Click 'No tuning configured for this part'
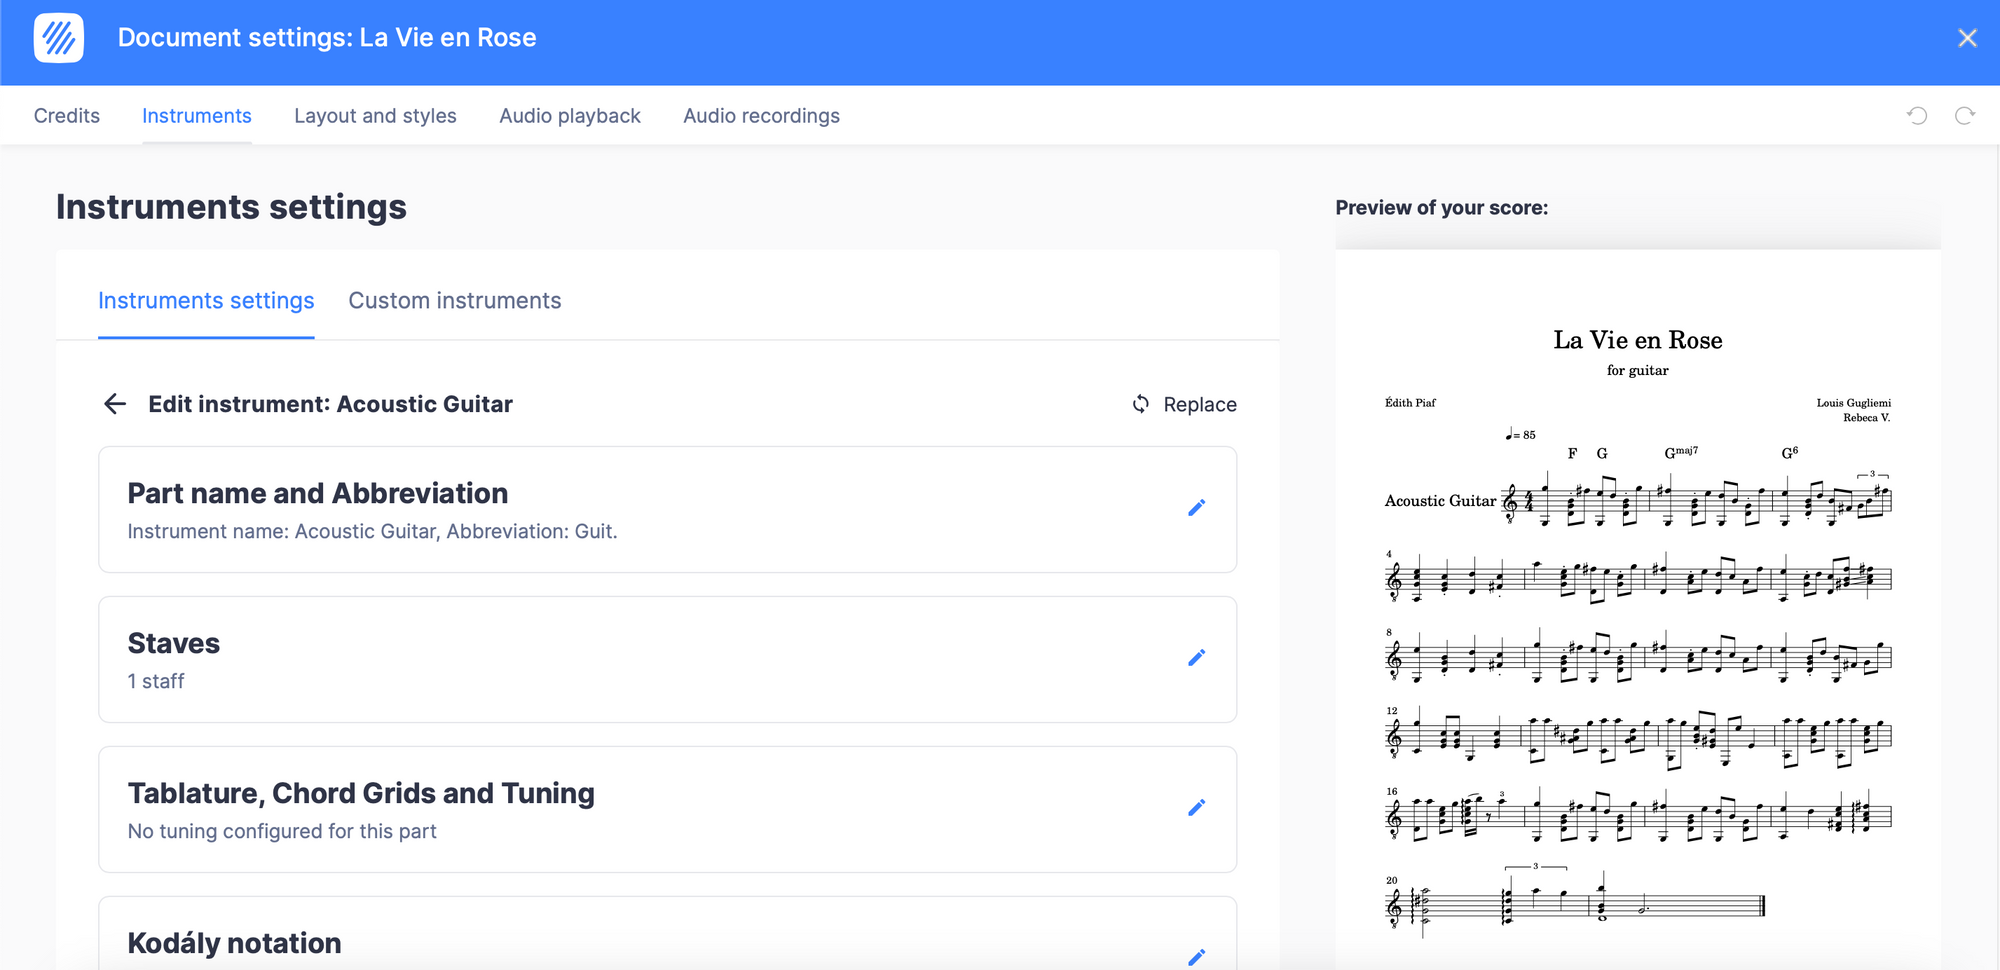The width and height of the screenshot is (2000, 970). 282,832
